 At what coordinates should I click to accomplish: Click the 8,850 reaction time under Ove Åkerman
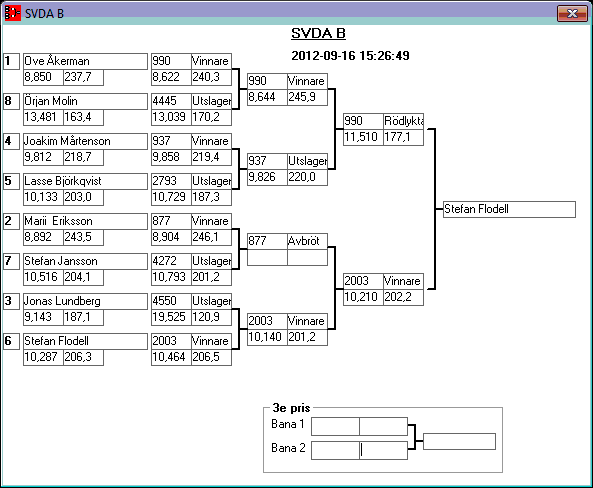(x=43, y=78)
